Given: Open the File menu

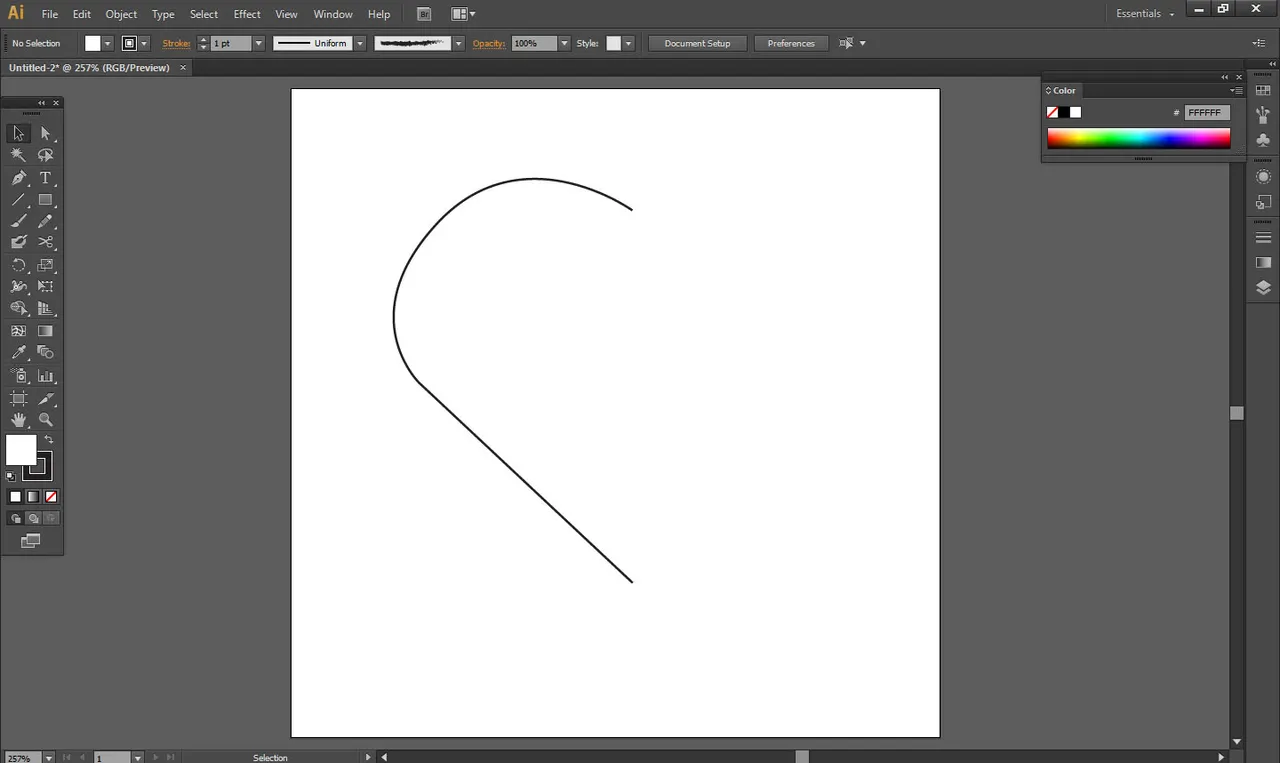Looking at the screenshot, I should coord(50,14).
